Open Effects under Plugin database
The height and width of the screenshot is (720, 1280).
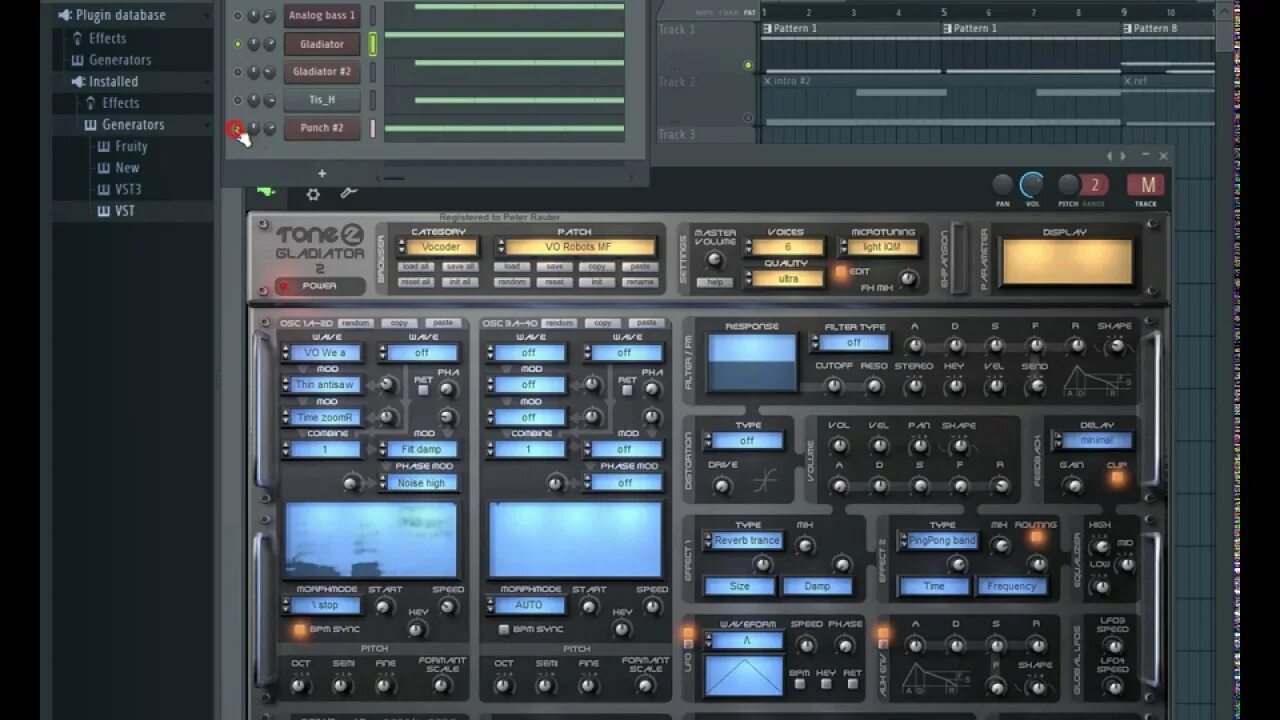[x=107, y=38]
